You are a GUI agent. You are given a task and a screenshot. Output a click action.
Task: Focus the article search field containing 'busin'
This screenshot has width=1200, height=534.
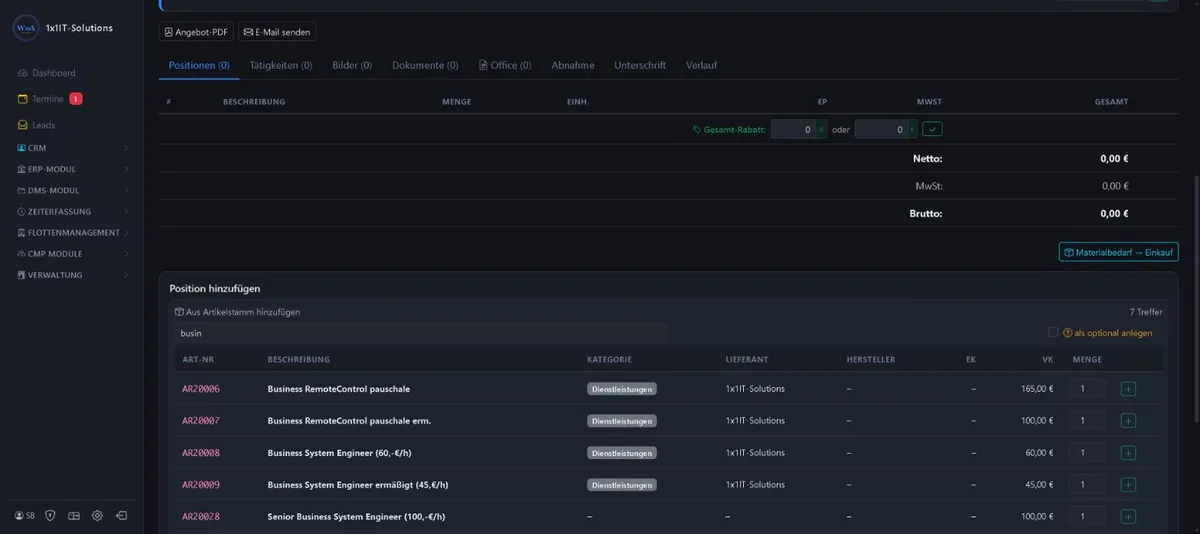tap(420, 333)
